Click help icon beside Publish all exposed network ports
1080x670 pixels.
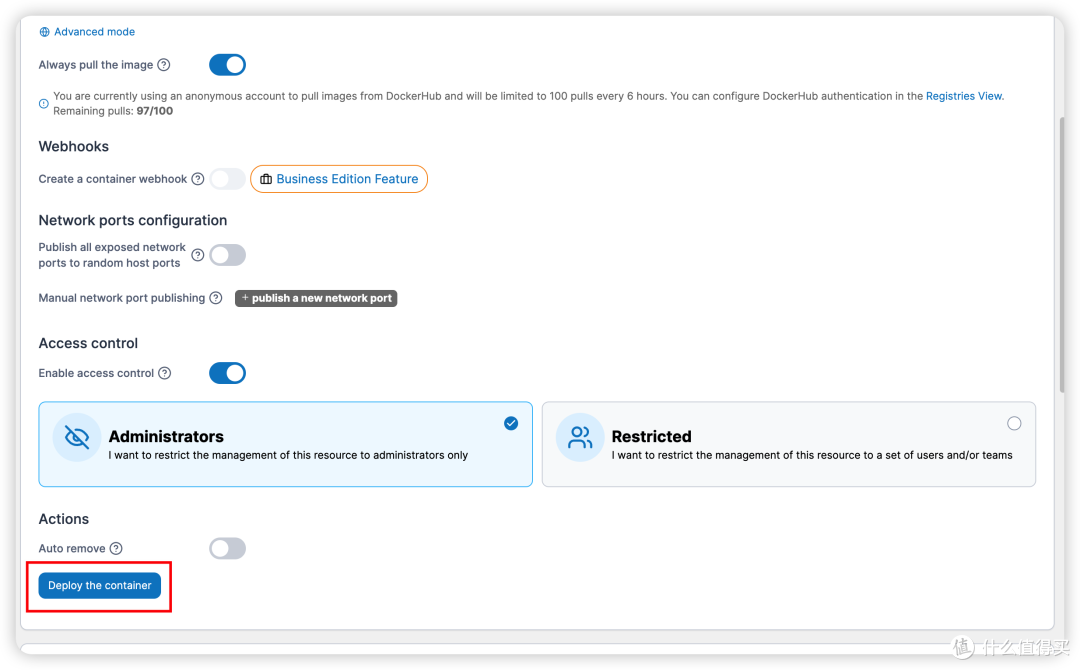[x=198, y=255]
